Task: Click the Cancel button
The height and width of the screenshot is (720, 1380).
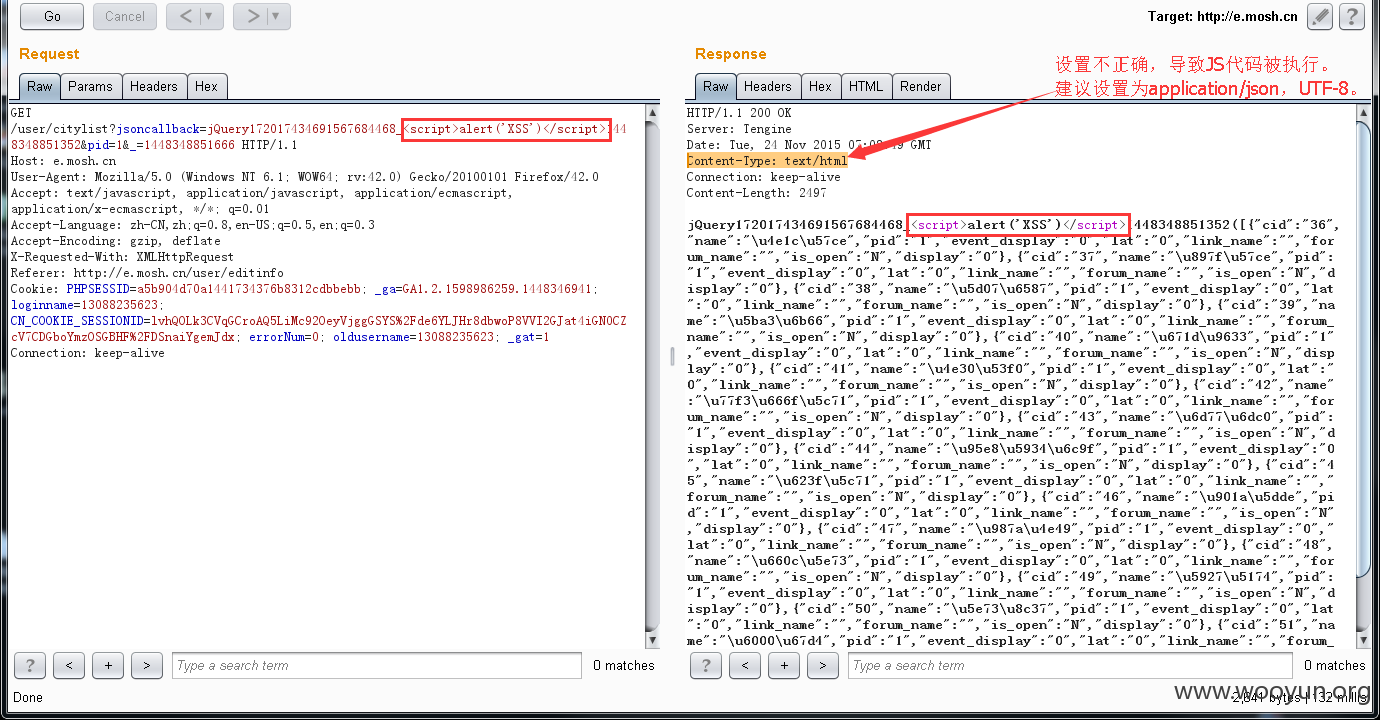Action: (x=124, y=16)
